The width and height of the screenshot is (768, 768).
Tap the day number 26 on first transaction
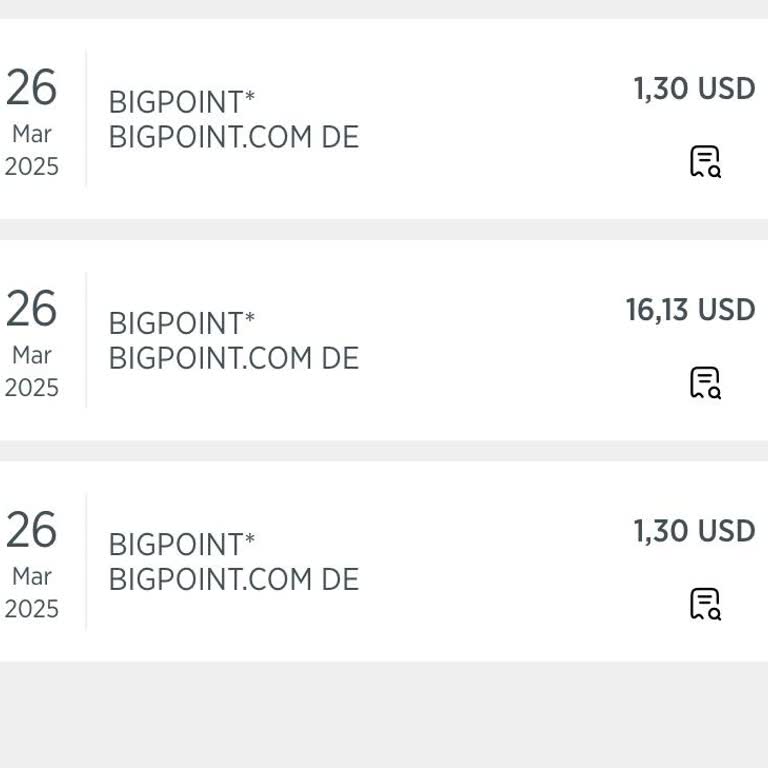(x=31, y=89)
